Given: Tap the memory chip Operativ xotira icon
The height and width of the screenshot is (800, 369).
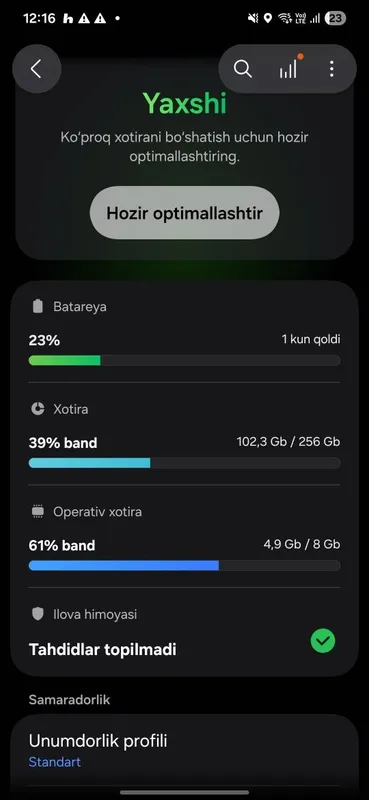Looking at the screenshot, I should (38, 511).
